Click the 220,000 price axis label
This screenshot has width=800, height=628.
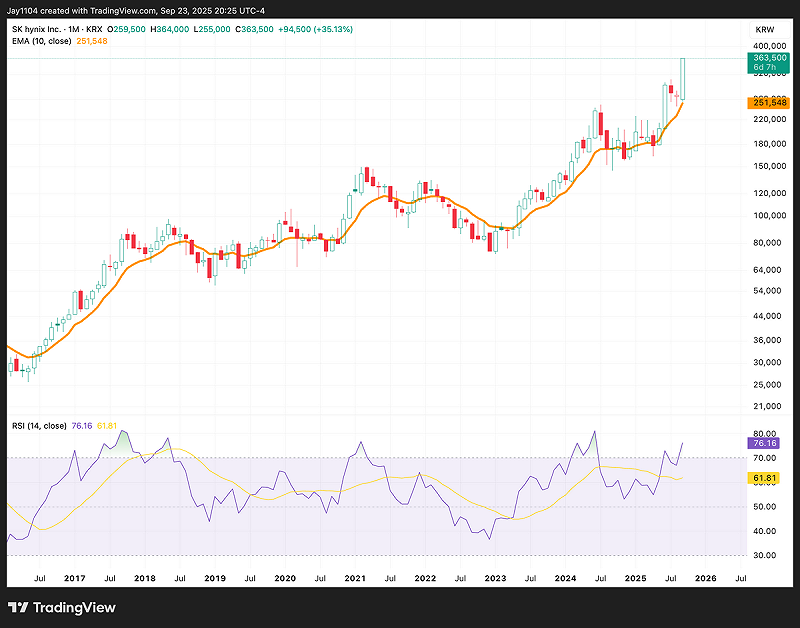click(769, 119)
